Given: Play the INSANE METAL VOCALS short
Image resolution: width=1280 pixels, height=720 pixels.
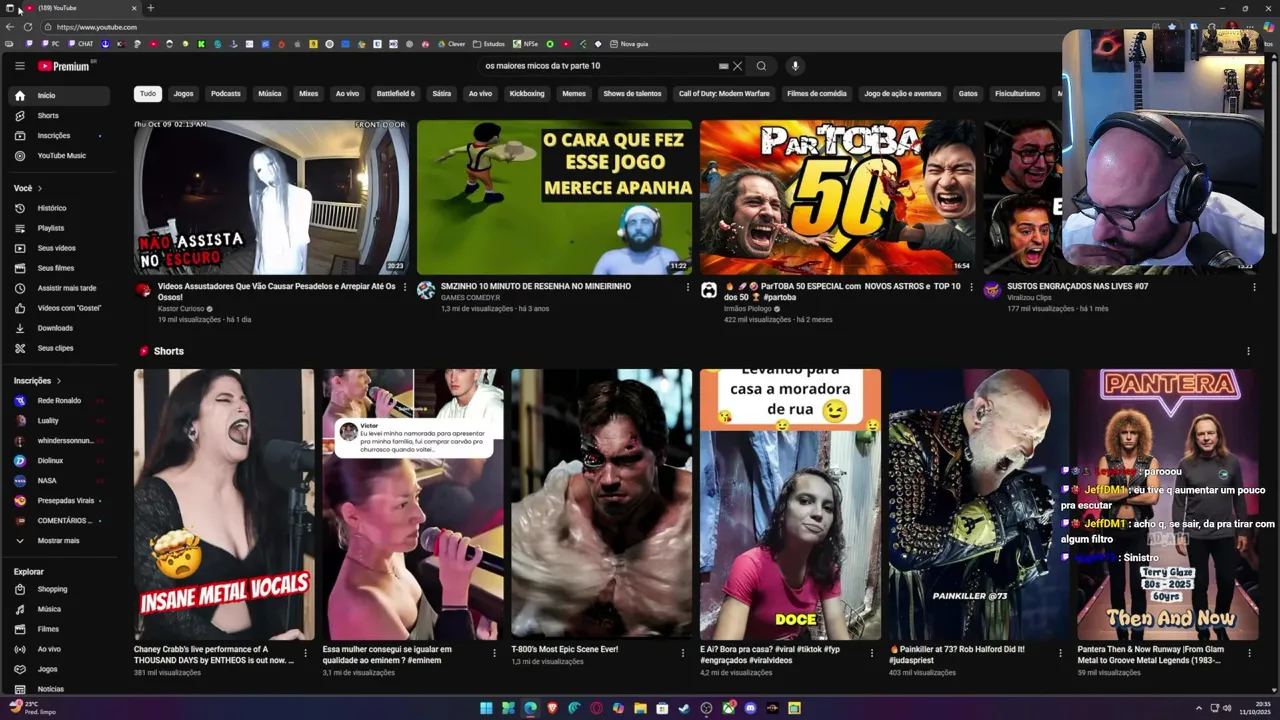Looking at the screenshot, I should [x=224, y=504].
